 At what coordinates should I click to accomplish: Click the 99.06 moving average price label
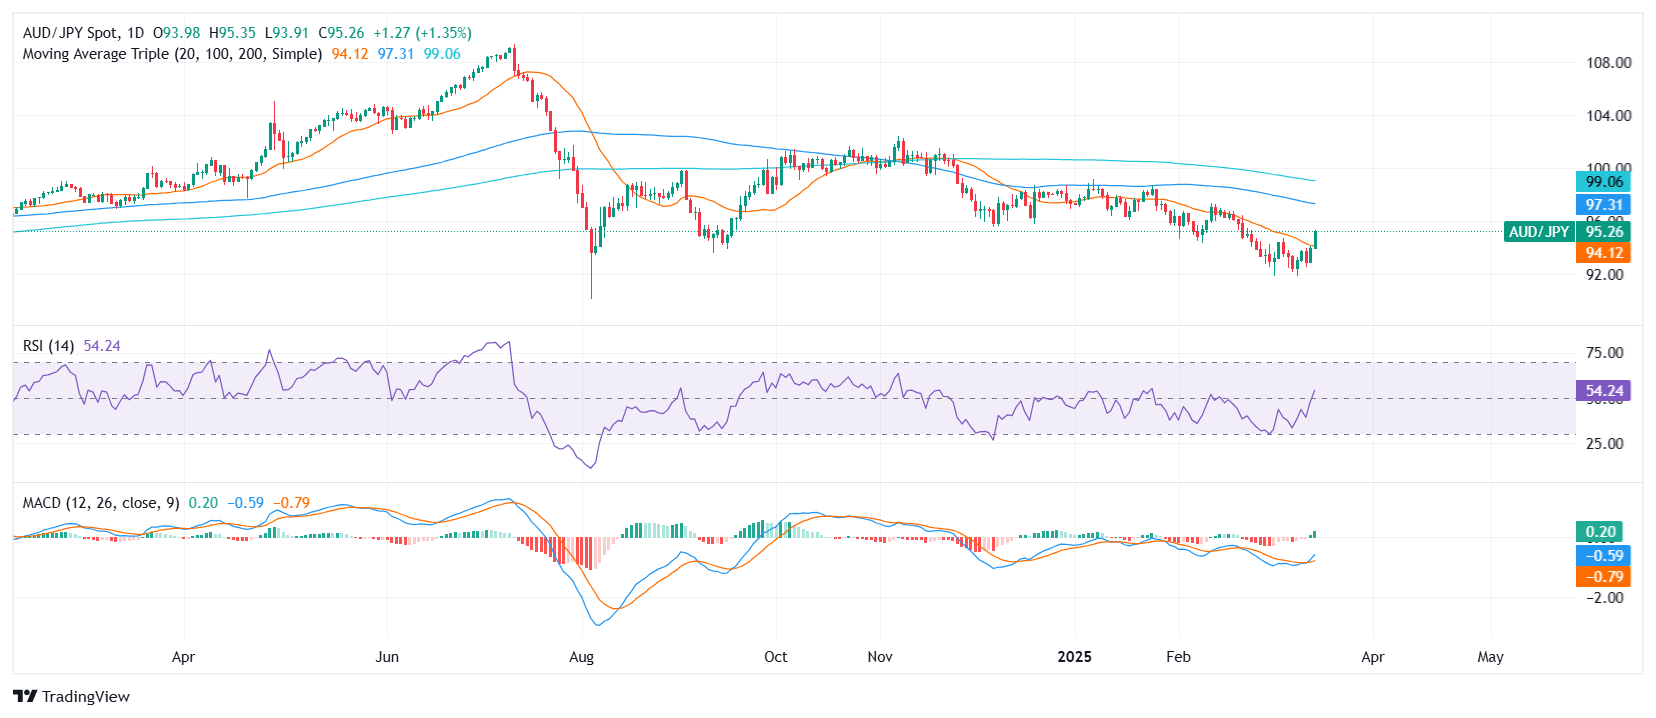tap(1603, 182)
